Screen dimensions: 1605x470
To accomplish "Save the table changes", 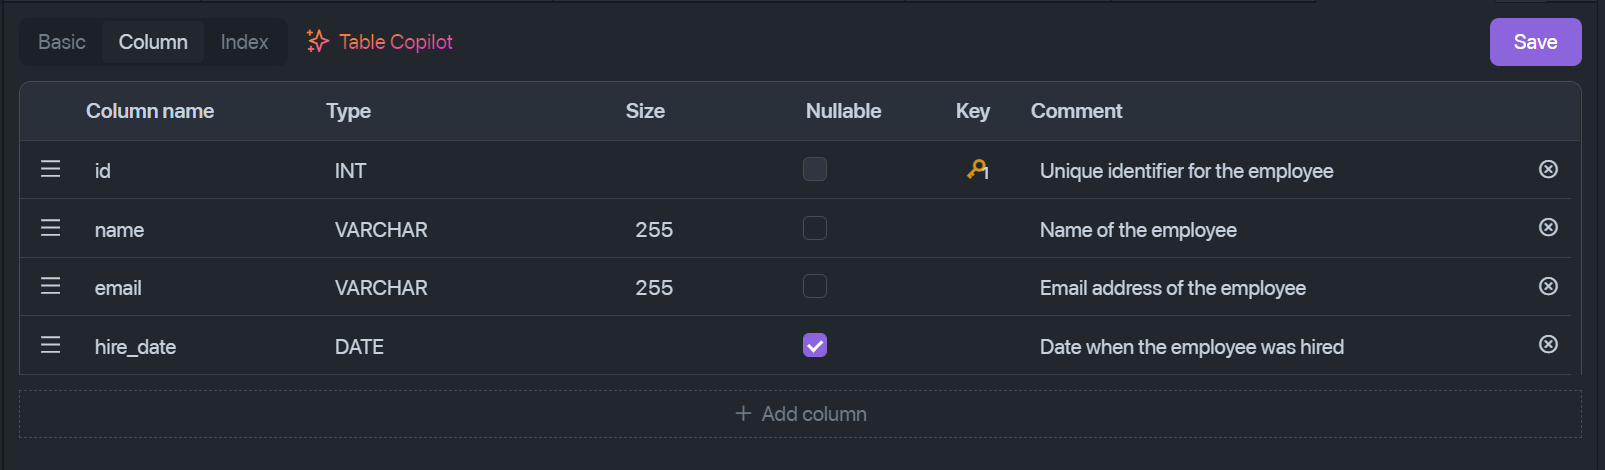I will coord(1535,42).
